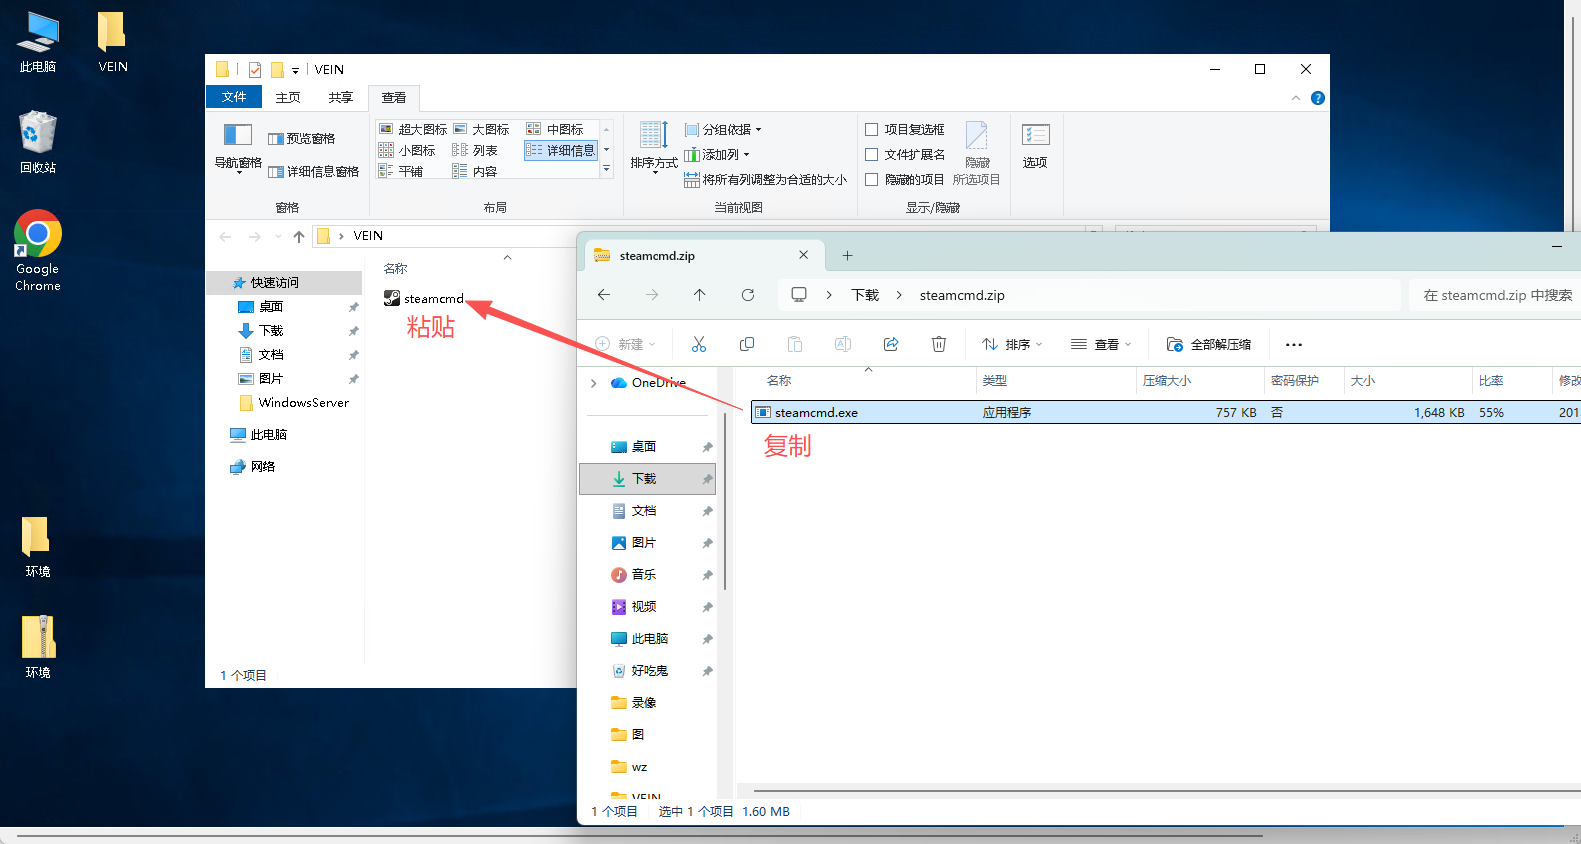Enable the item check boxes (项目复选框) option

tap(871, 130)
